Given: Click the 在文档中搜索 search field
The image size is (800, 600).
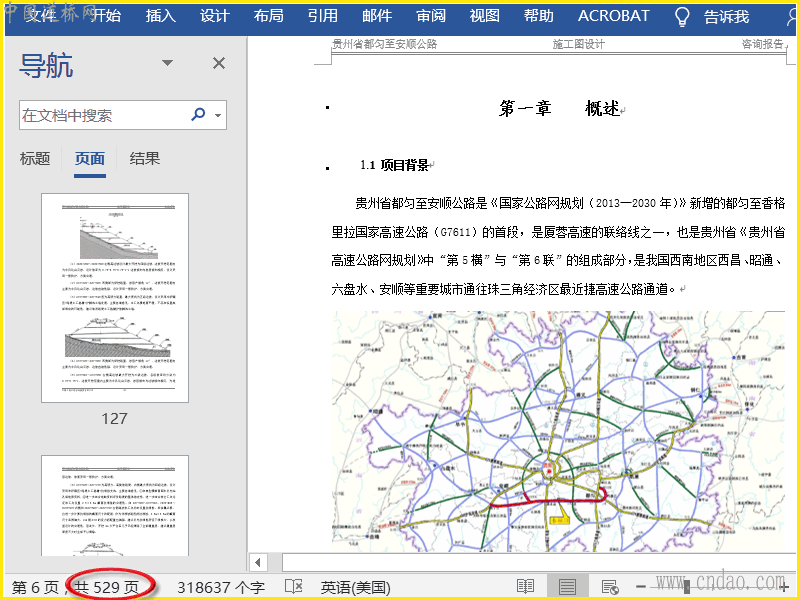Looking at the screenshot, I should point(104,115).
